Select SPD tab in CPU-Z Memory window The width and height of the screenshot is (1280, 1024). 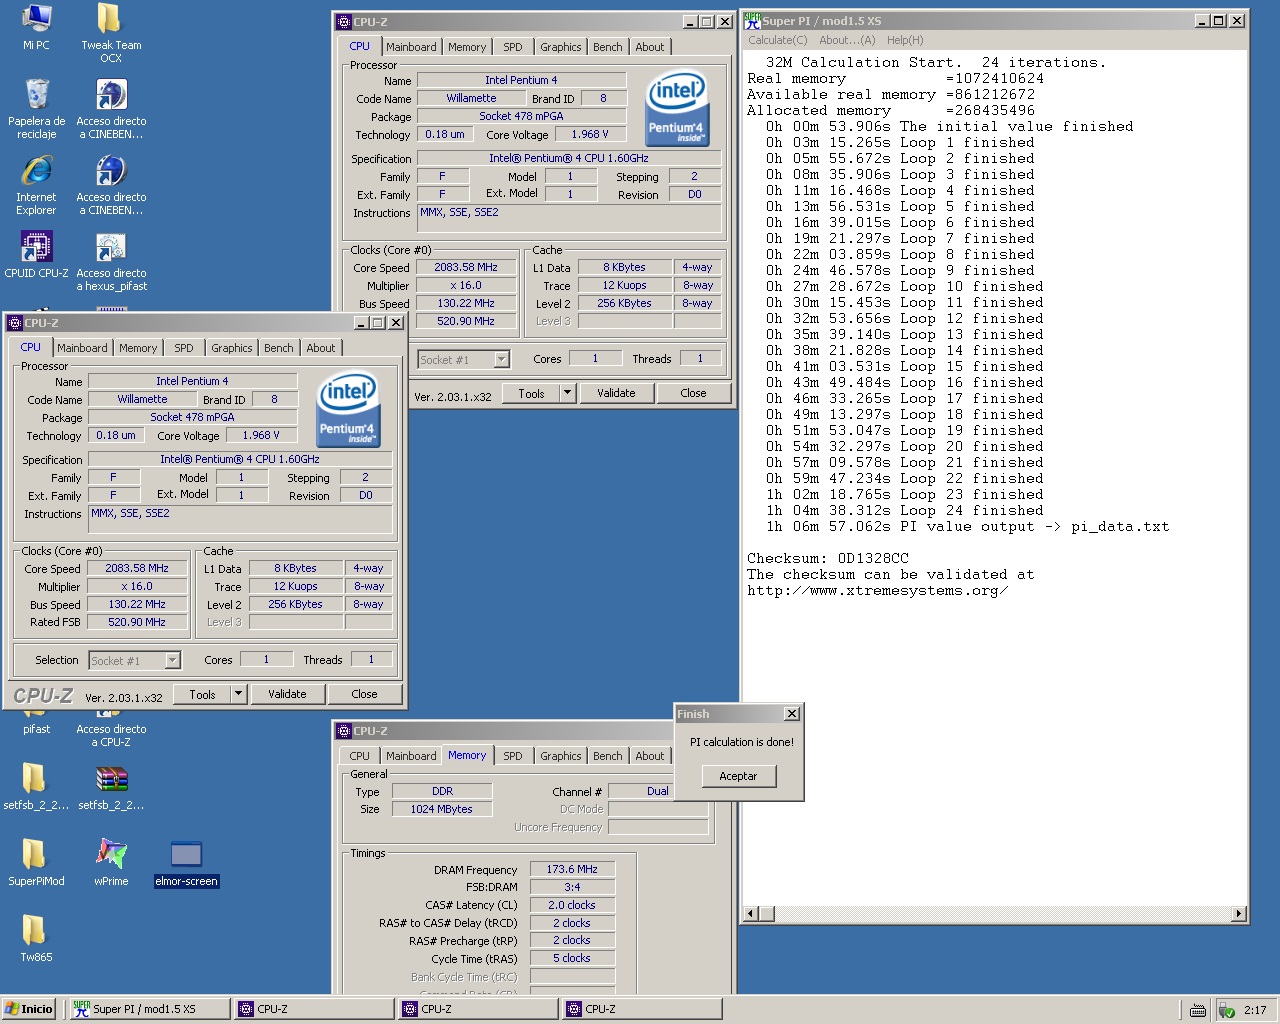(513, 756)
